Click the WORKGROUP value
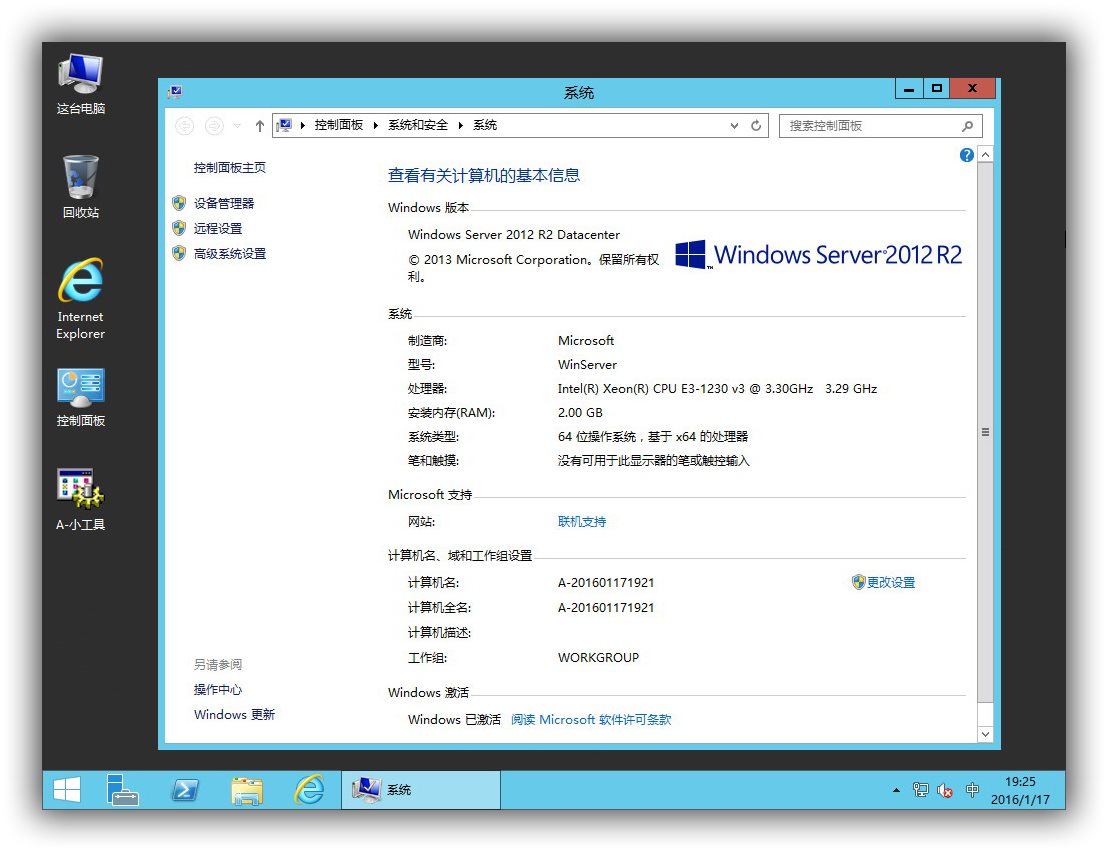1108x852 pixels. [x=598, y=658]
